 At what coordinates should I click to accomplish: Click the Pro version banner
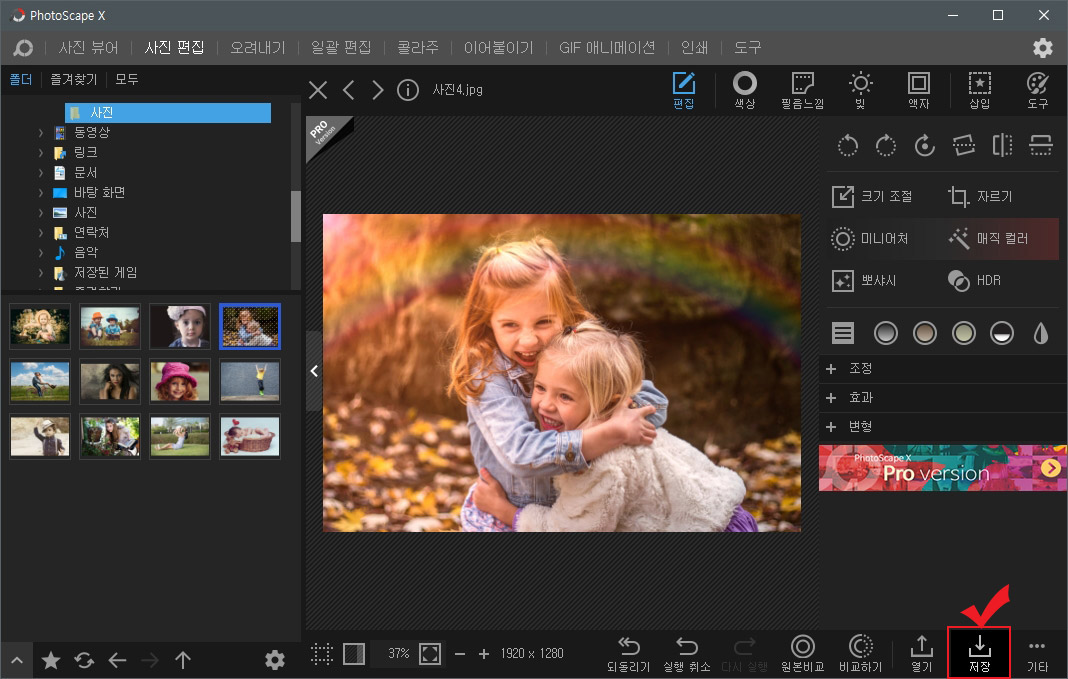pos(943,468)
